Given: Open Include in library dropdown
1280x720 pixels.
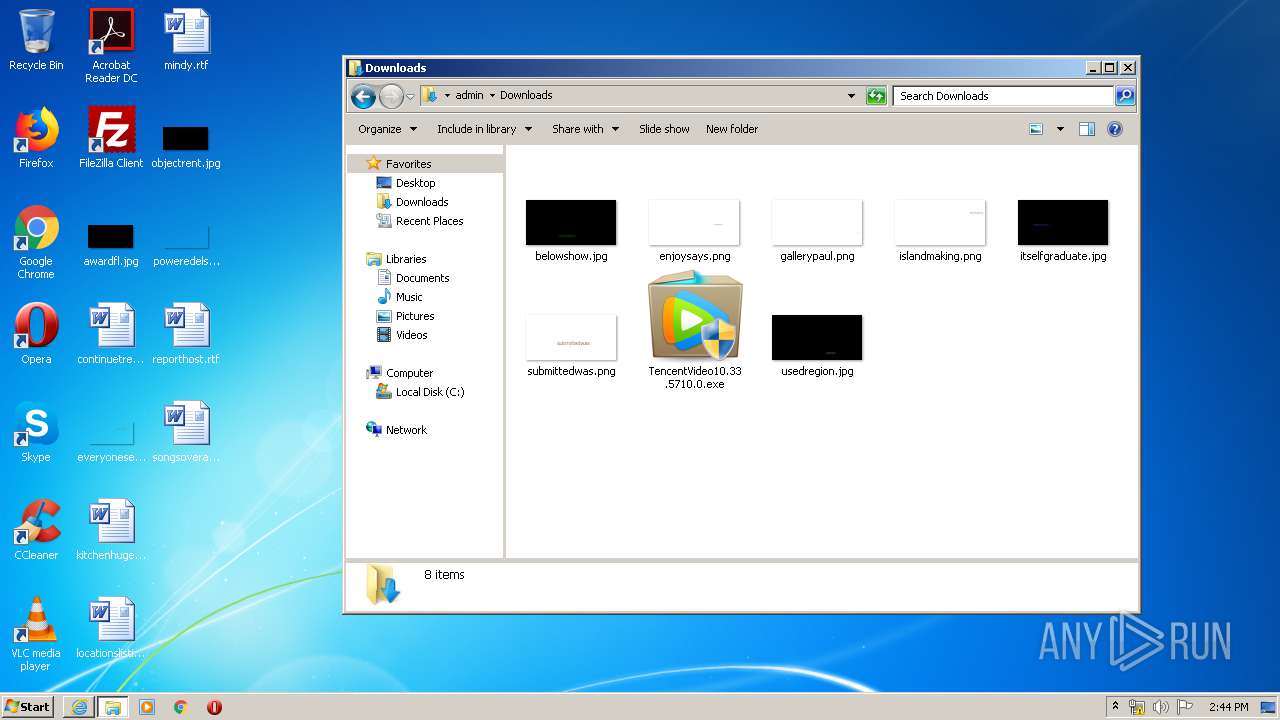Looking at the screenshot, I should click(484, 129).
